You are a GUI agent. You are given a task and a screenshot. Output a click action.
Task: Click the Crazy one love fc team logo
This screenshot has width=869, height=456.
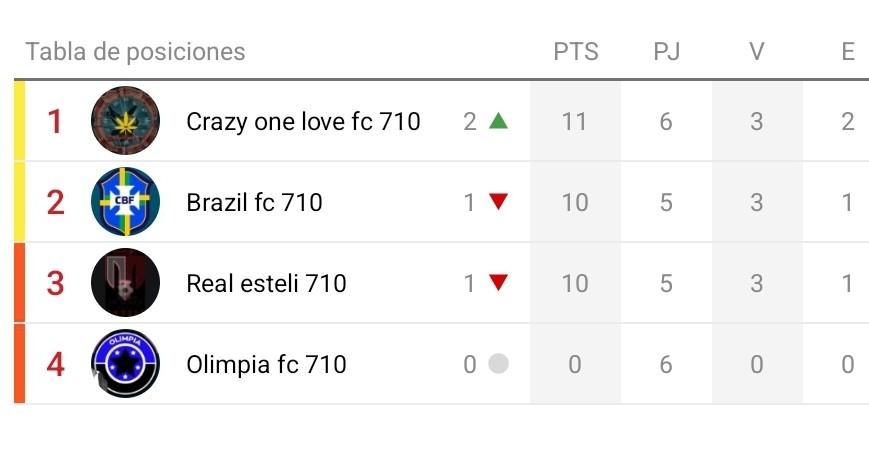tap(125, 121)
